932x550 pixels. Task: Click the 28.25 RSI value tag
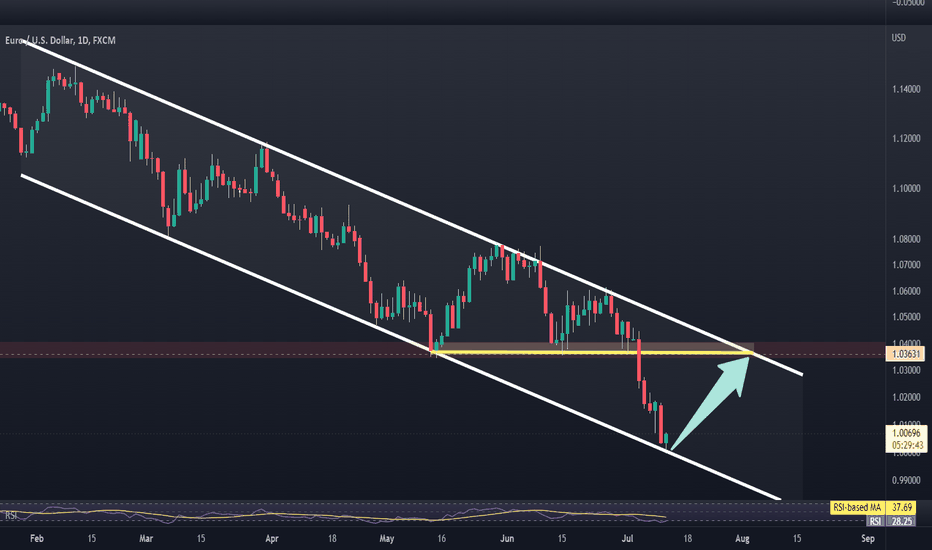pyautogui.click(x=901, y=521)
